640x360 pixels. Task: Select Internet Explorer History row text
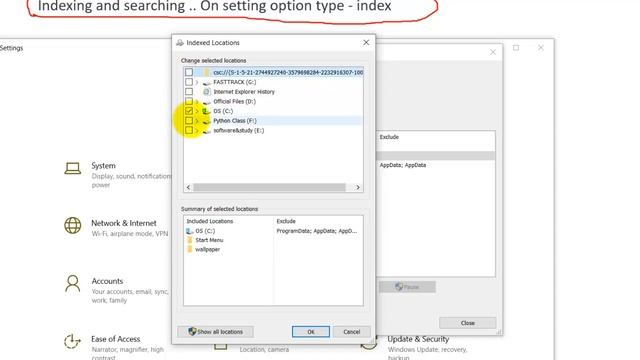(x=244, y=92)
